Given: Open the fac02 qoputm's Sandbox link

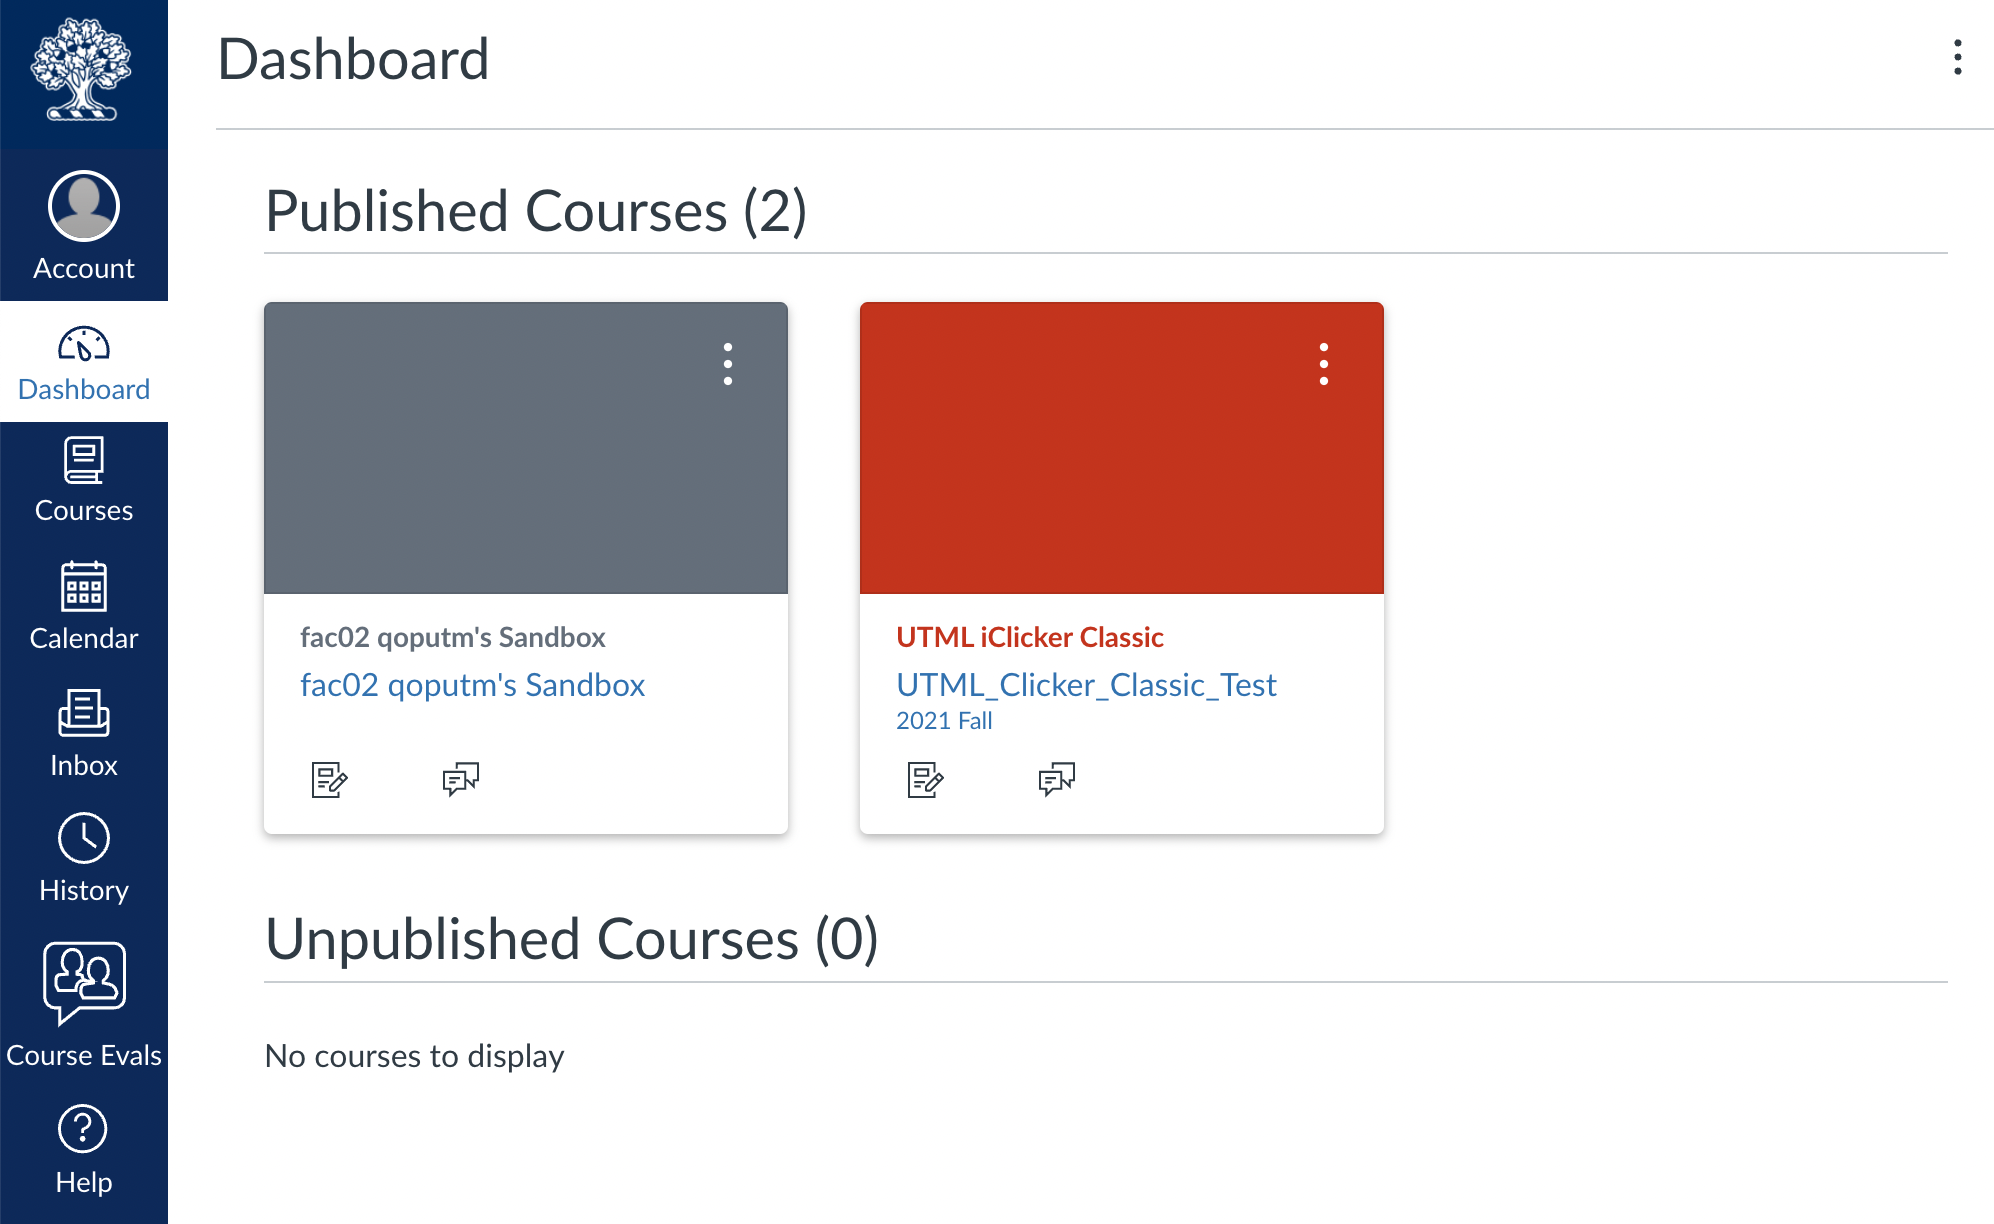Looking at the screenshot, I should click(x=472, y=685).
